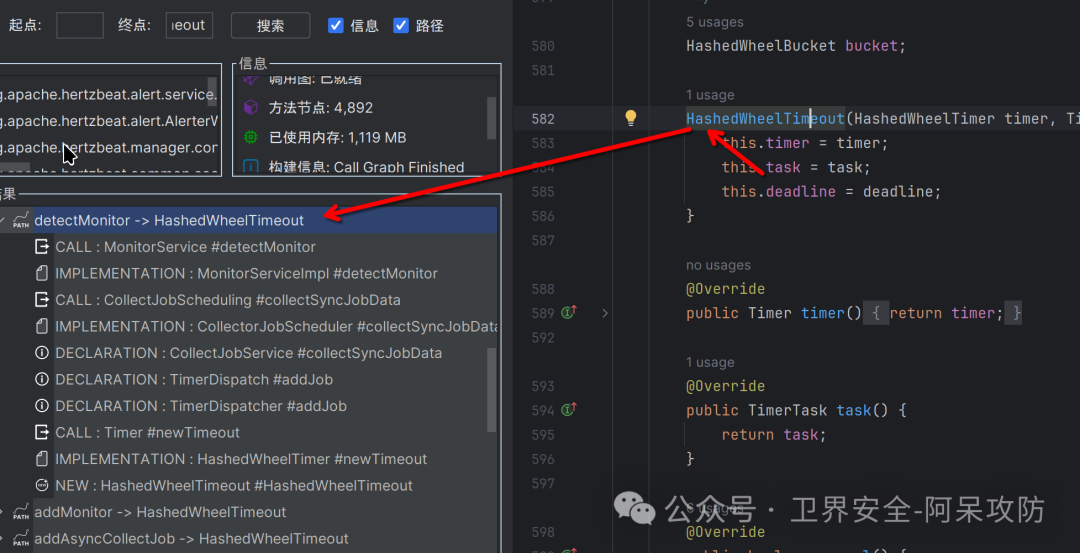This screenshot has width=1080, height=553.
Task: Expand the addAsyncCollectJob -> HashedWheelTimeout tree node
Action: click(3, 539)
